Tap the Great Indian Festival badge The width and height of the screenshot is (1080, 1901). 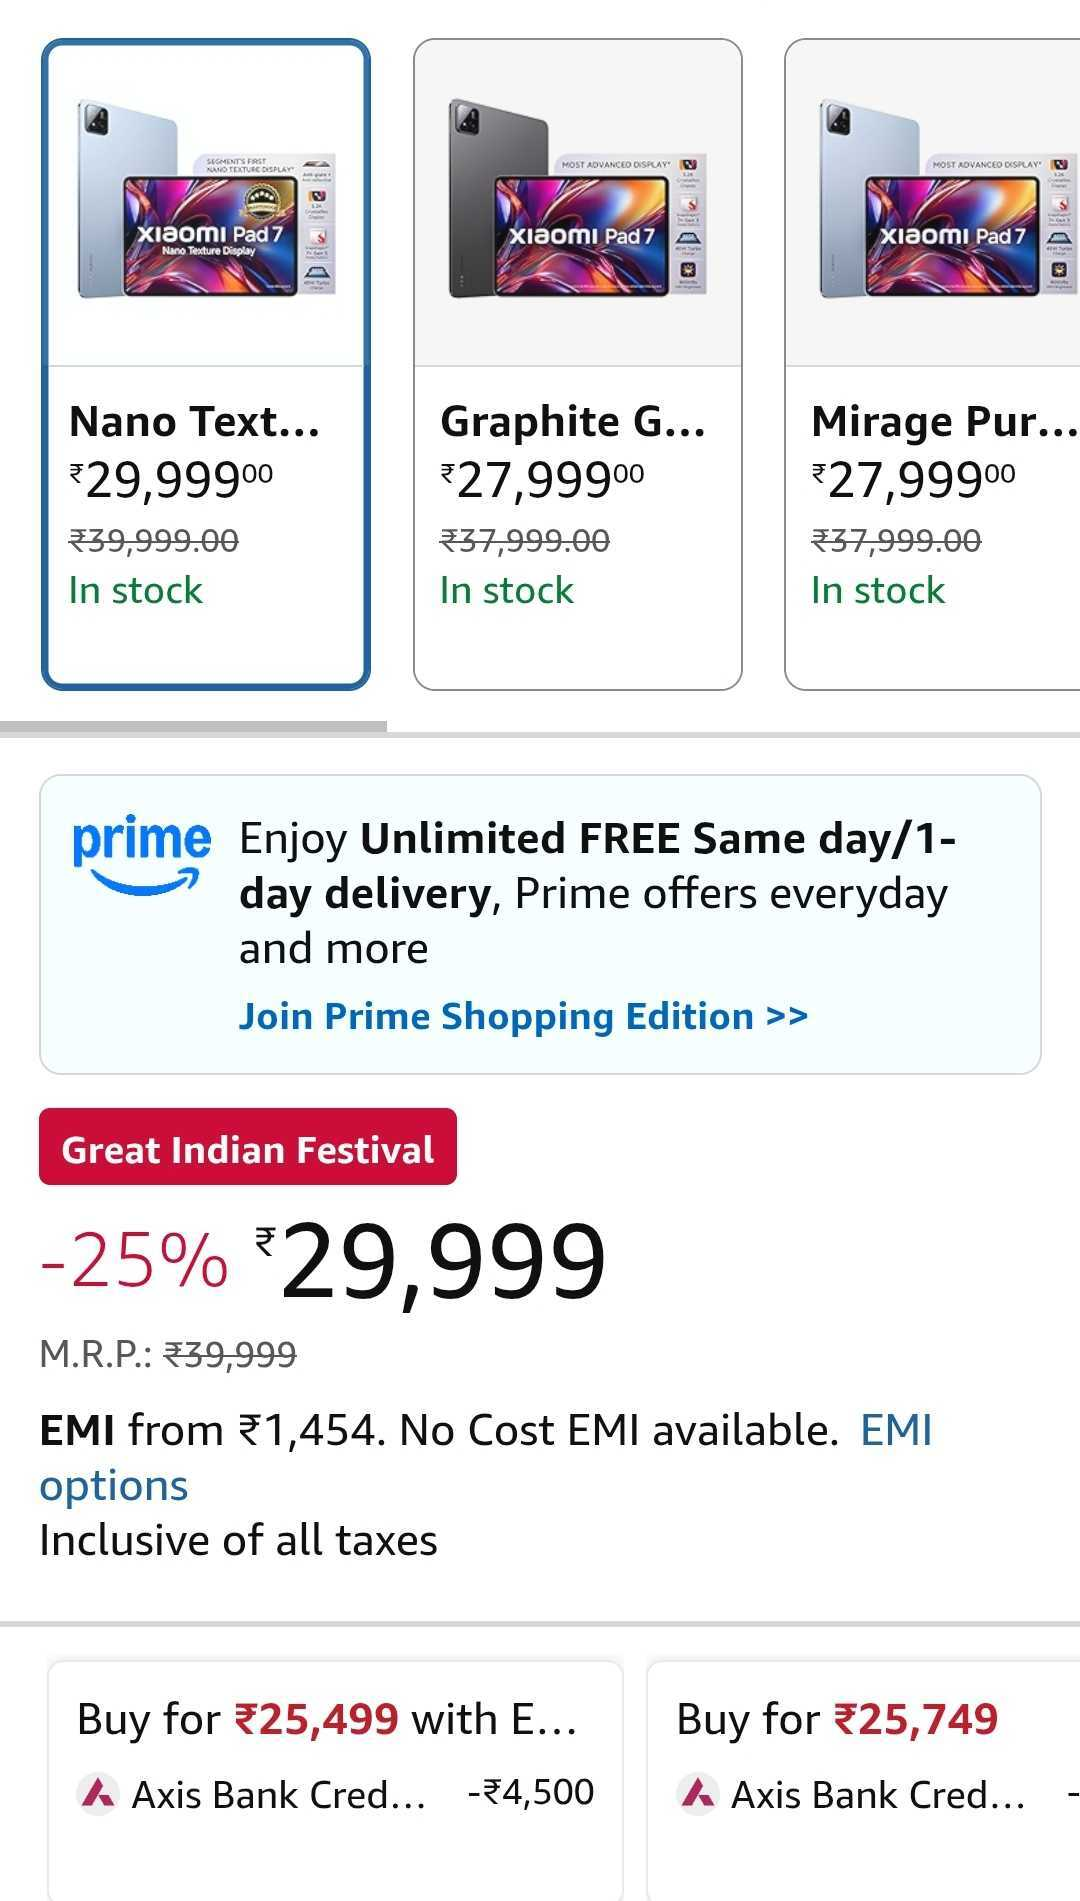(x=248, y=1147)
